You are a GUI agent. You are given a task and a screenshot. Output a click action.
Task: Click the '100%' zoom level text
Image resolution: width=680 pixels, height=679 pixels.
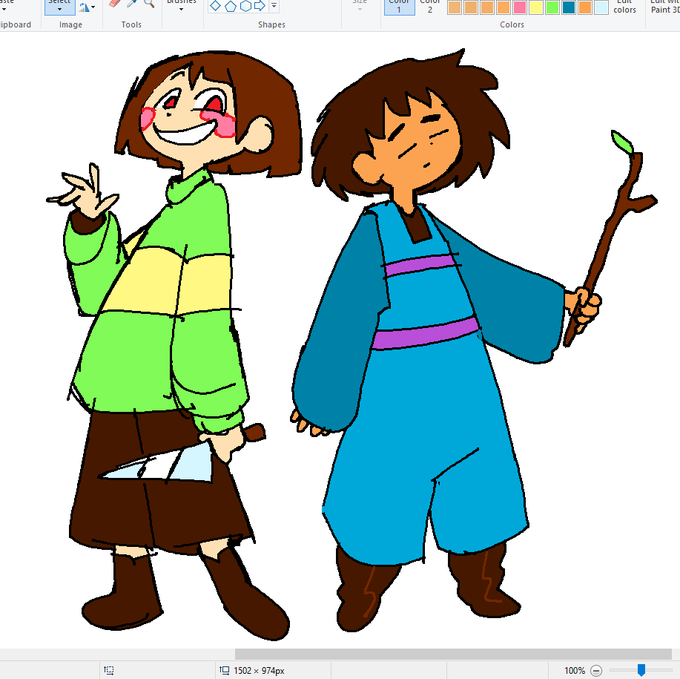575,671
